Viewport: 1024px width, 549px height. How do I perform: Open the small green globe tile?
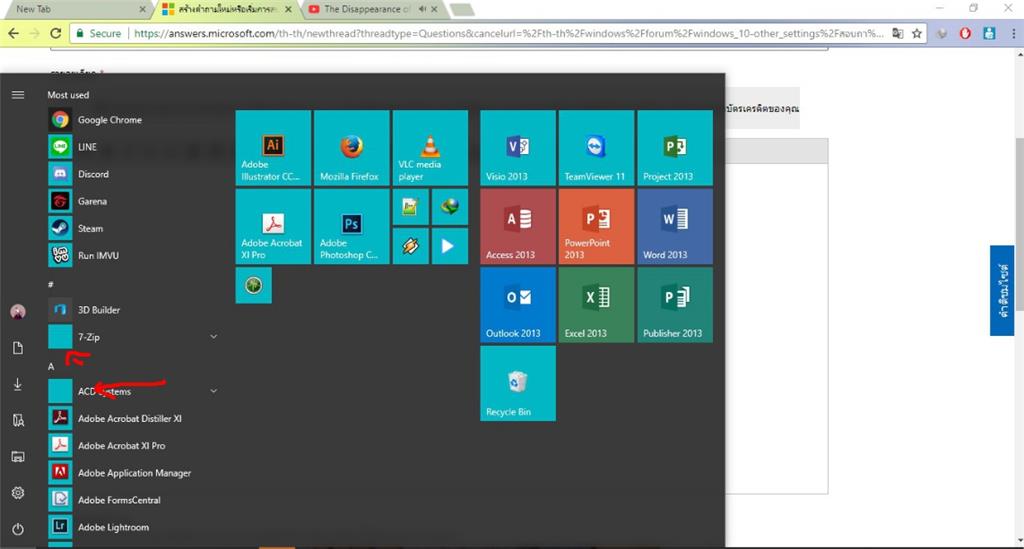pyautogui.click(x=253, y=285)
